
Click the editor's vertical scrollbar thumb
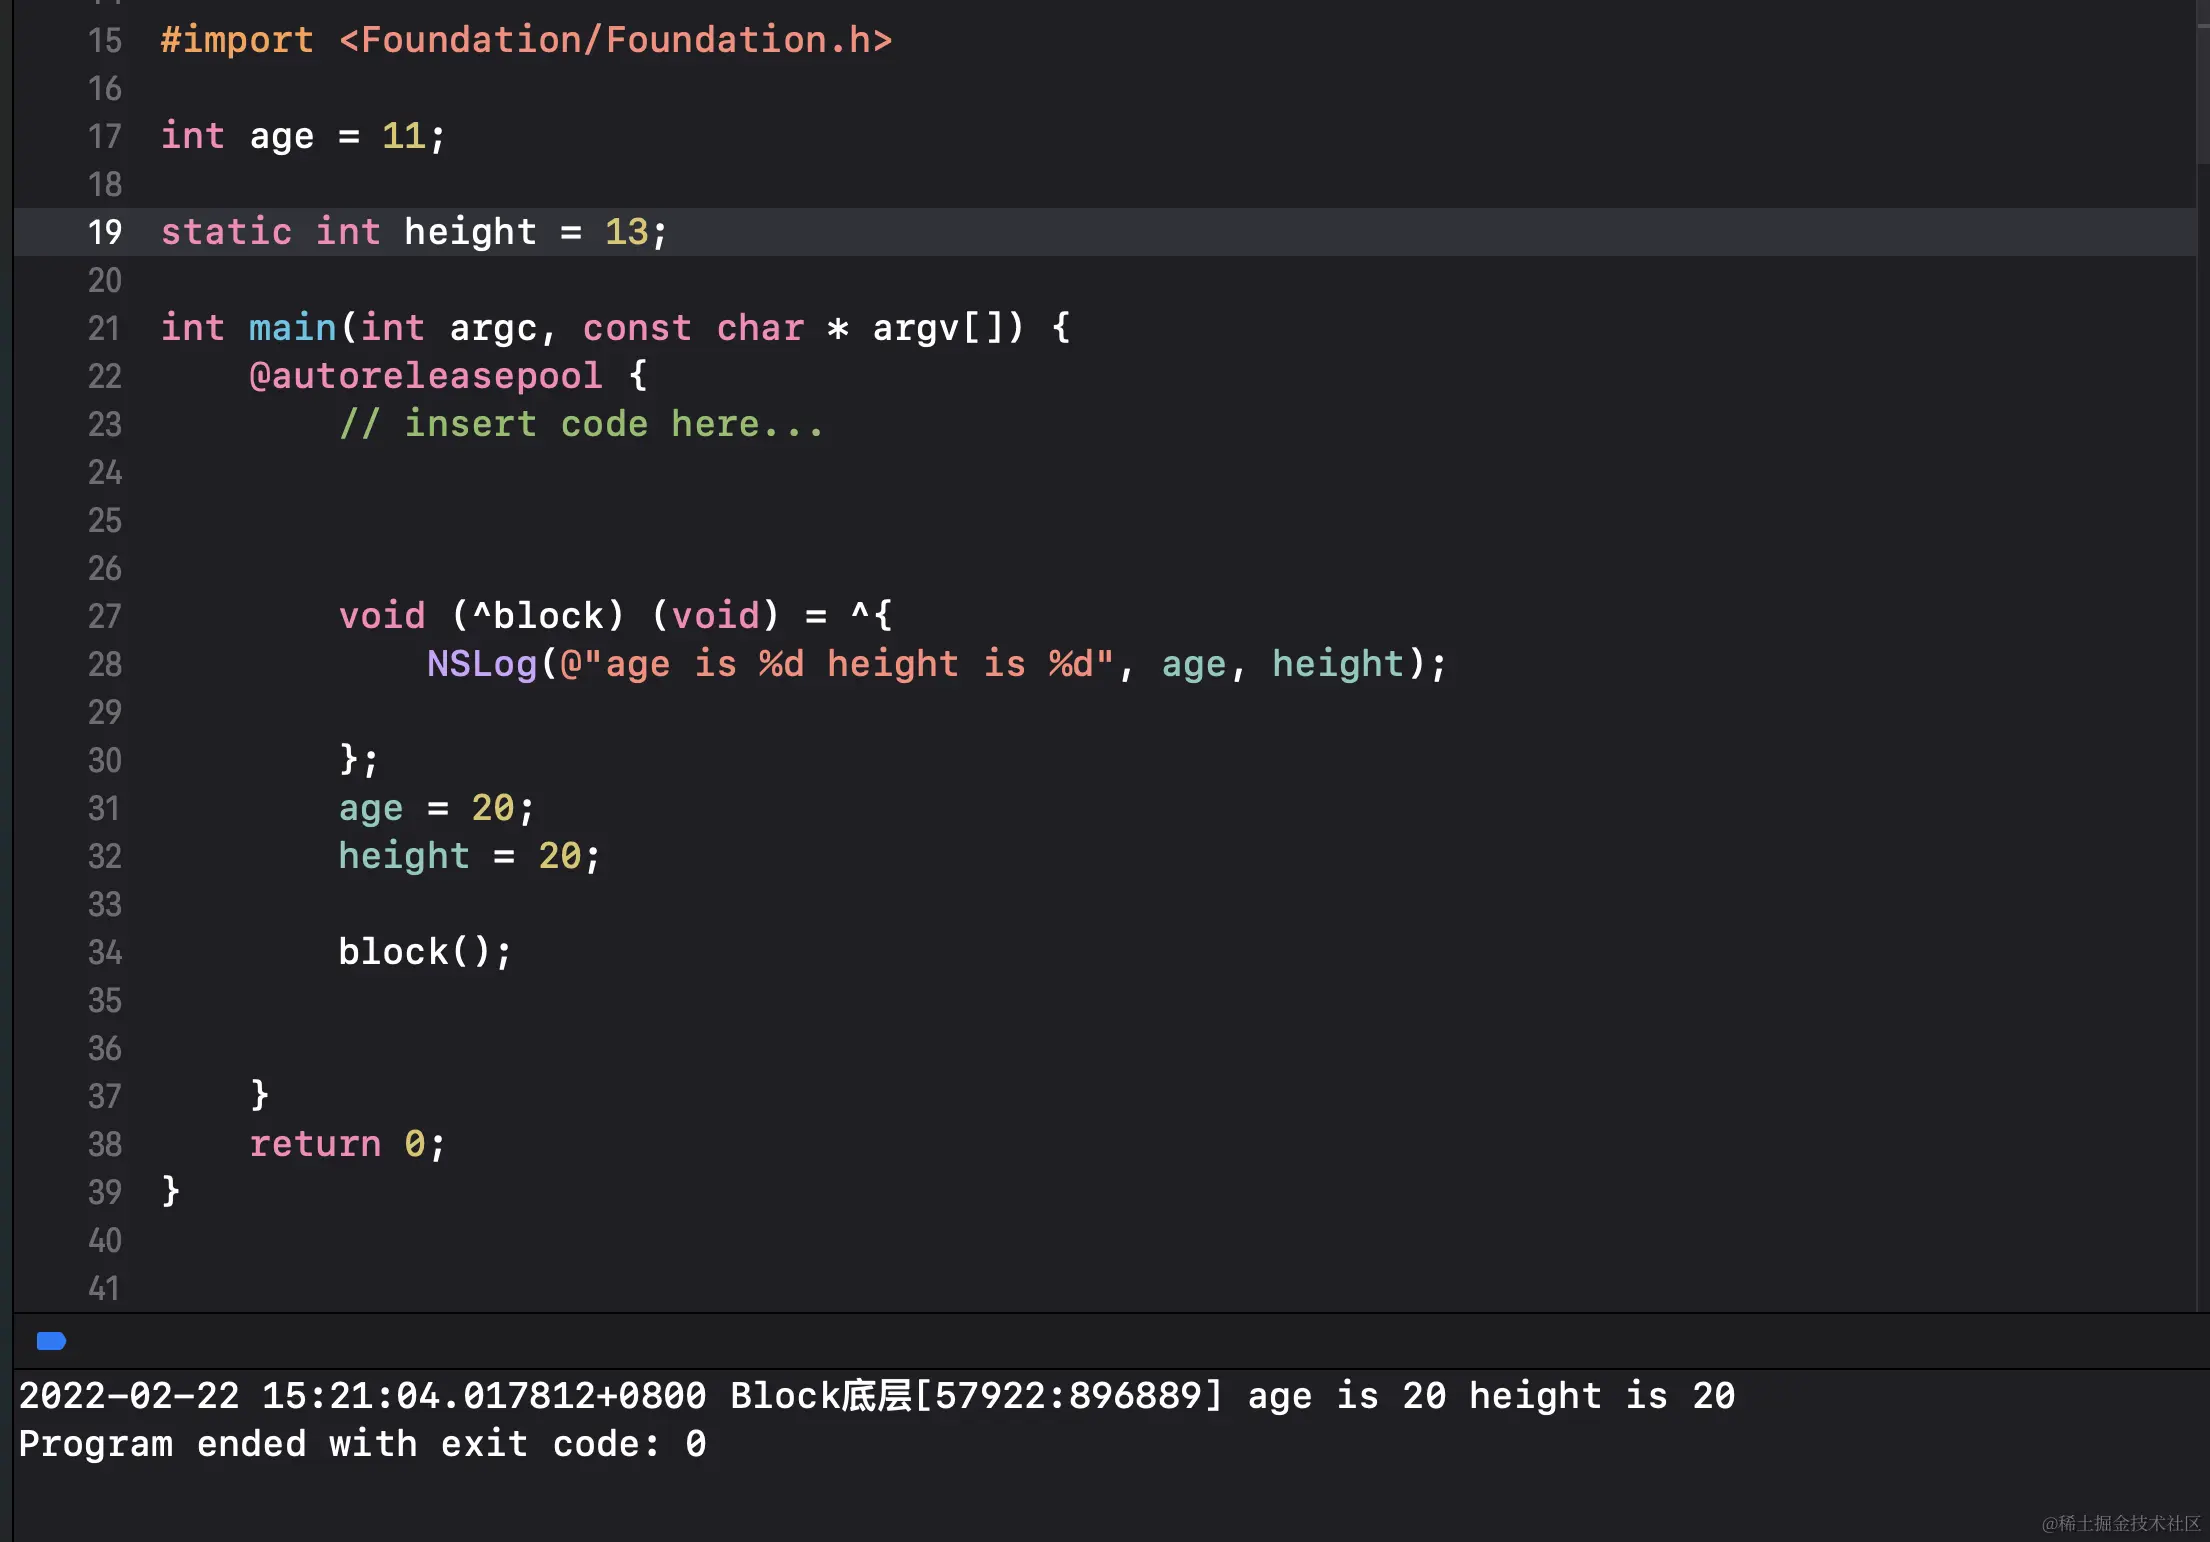coord(2202,80)
